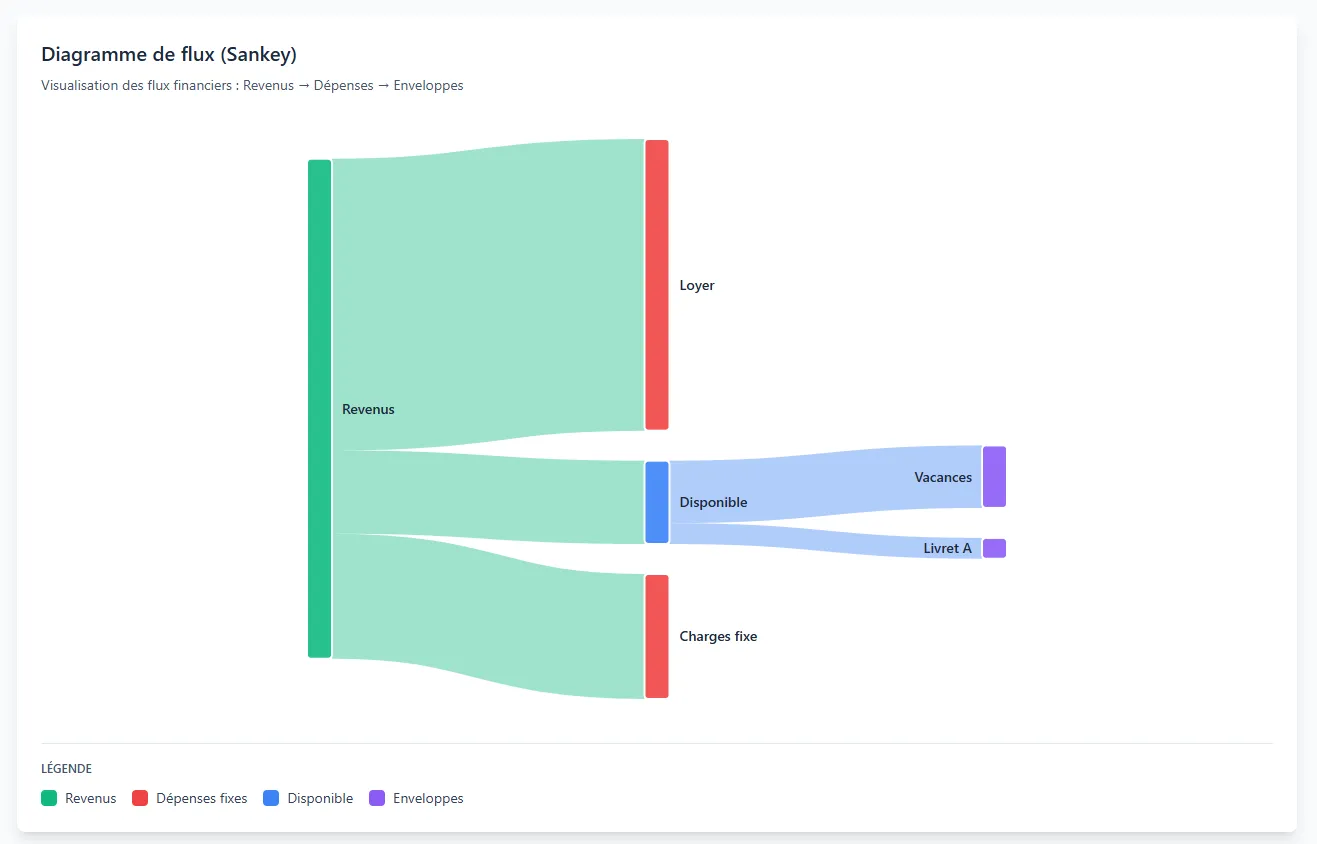Select the Enveloppes legend label

pos(428,798)
